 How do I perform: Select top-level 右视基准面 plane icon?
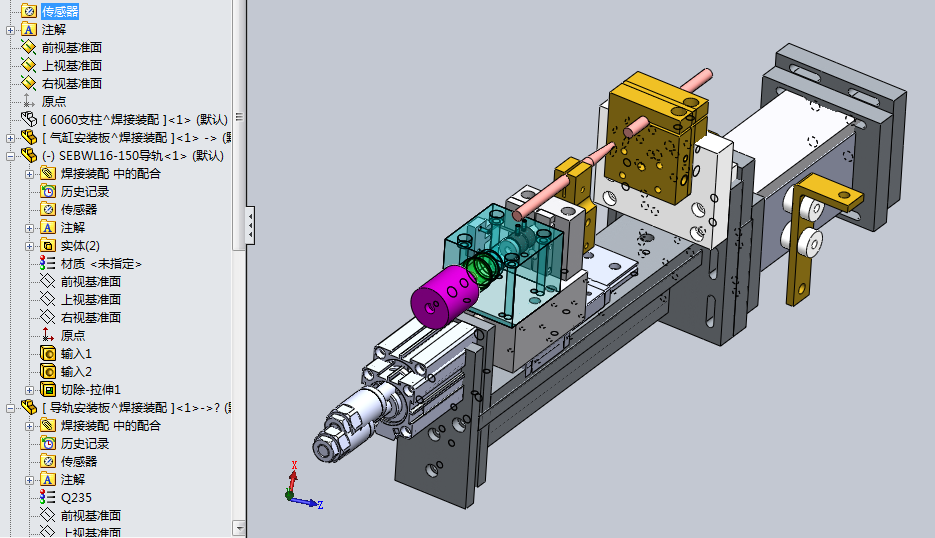pyautogui.click(x=29, y=83)
